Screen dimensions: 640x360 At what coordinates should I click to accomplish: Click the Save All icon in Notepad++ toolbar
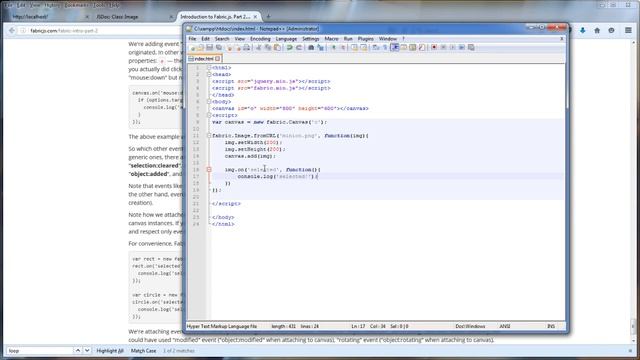click(x=219, y=48)
